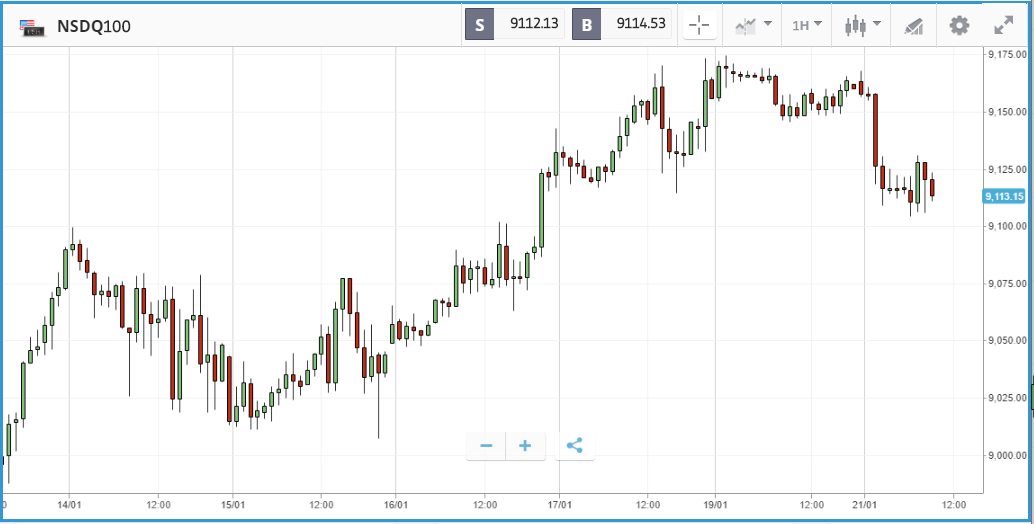
Task: Click the buy price 9114.53
Action: tap(640, 24)
